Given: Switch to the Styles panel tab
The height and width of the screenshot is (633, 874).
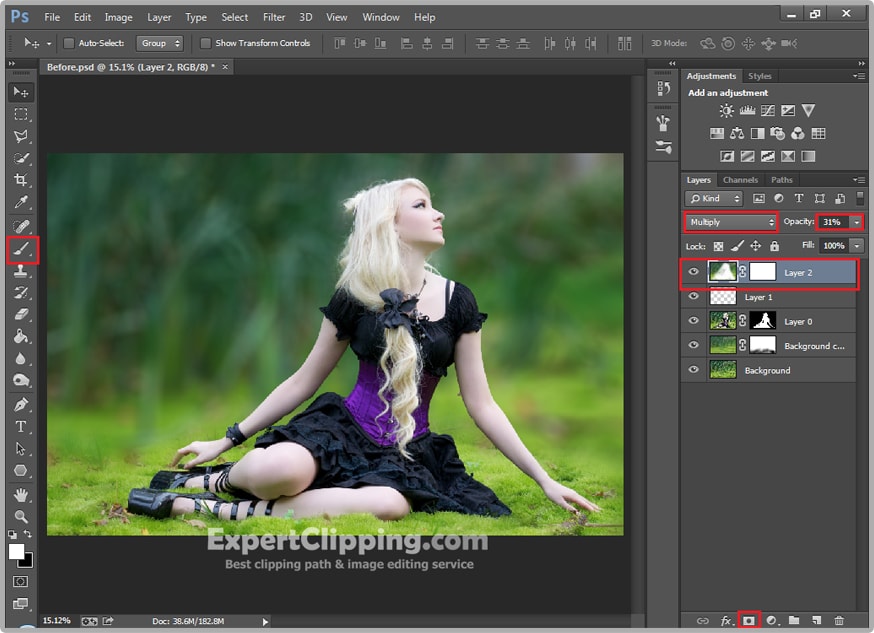Looking at the screenshot, I should (760, 76).
